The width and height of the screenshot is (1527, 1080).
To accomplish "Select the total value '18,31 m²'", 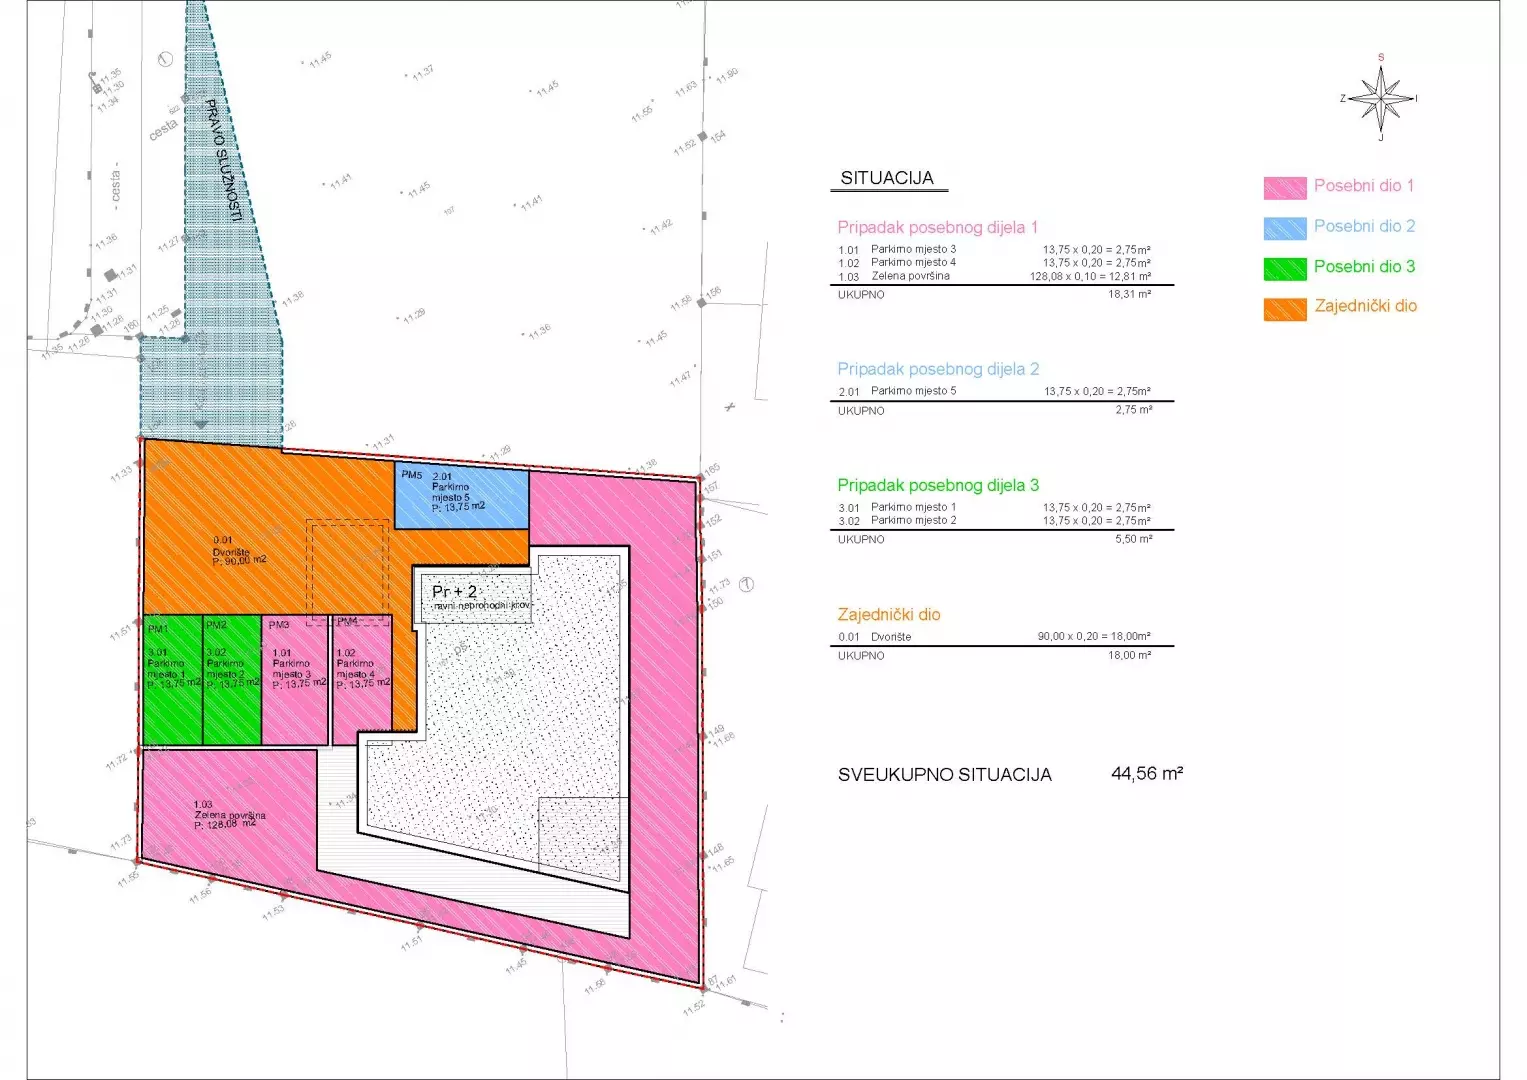I will [x=1130, y=295].
